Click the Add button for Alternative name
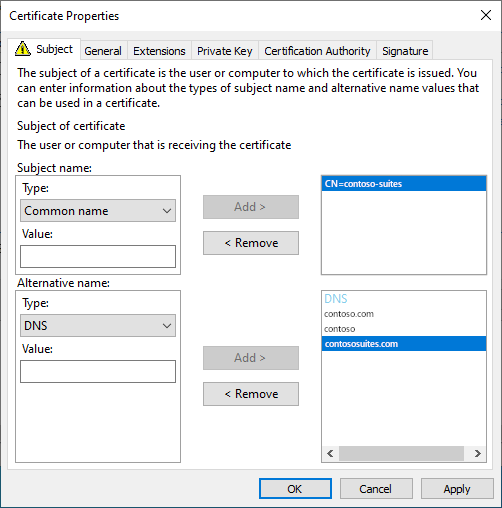502x508 pixels. (x=251, y=358)
